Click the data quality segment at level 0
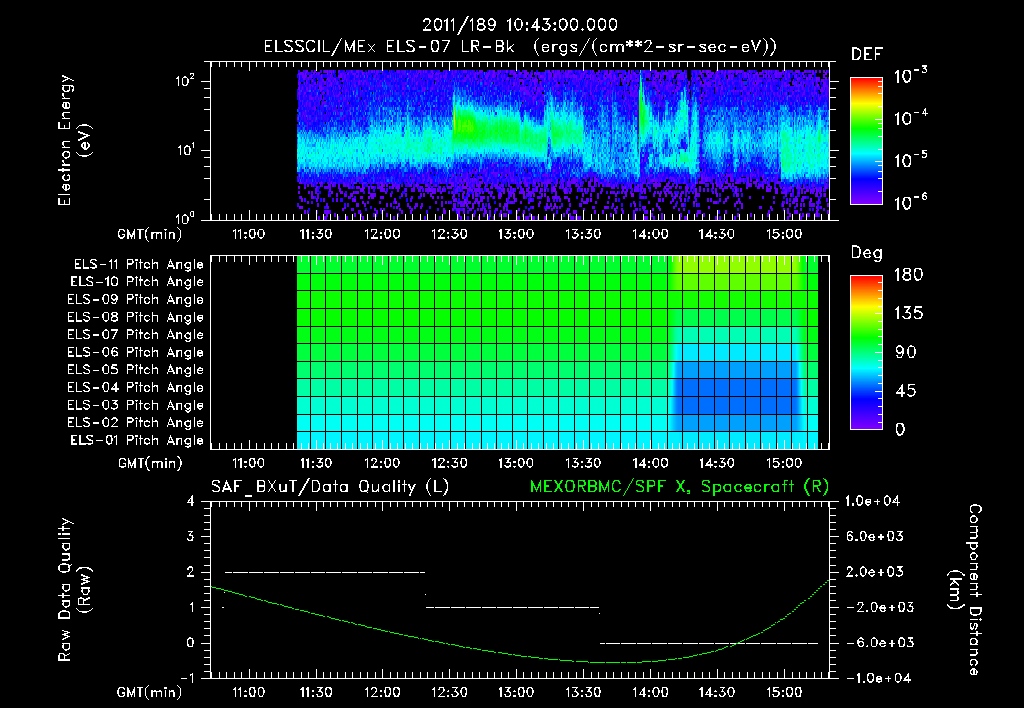1024x708 pixels. click(709, 643)
